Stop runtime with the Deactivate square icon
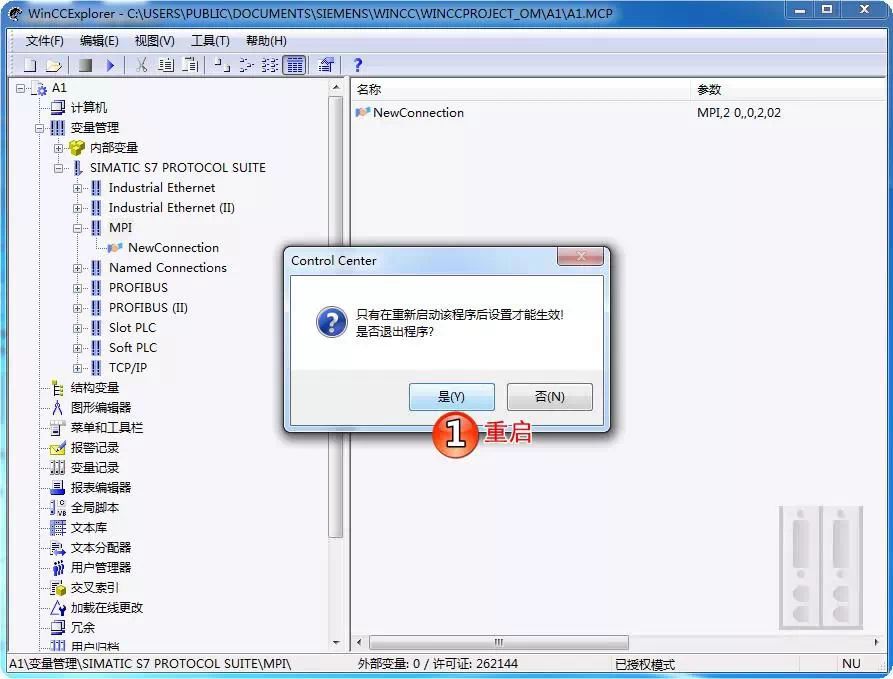Image resolution: width=893 pixels, height=679 pixels. pyautogui.click(x=85, y=66)
